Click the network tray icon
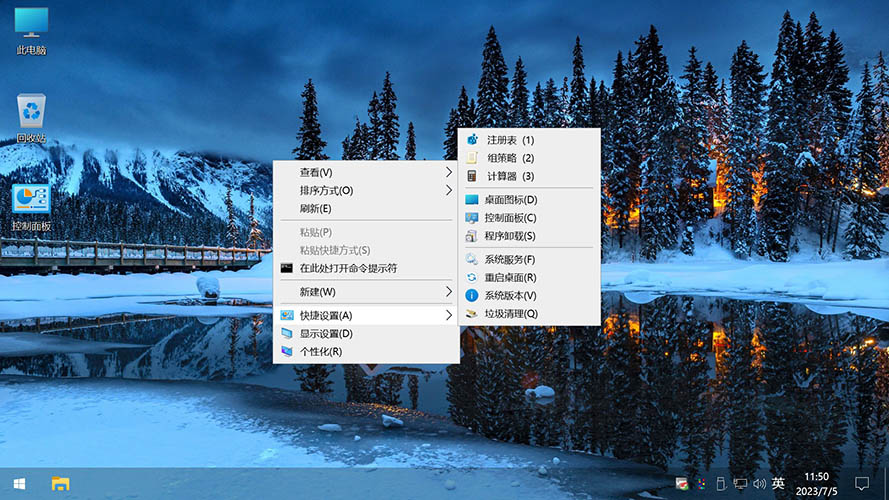 tap(740, 484)
